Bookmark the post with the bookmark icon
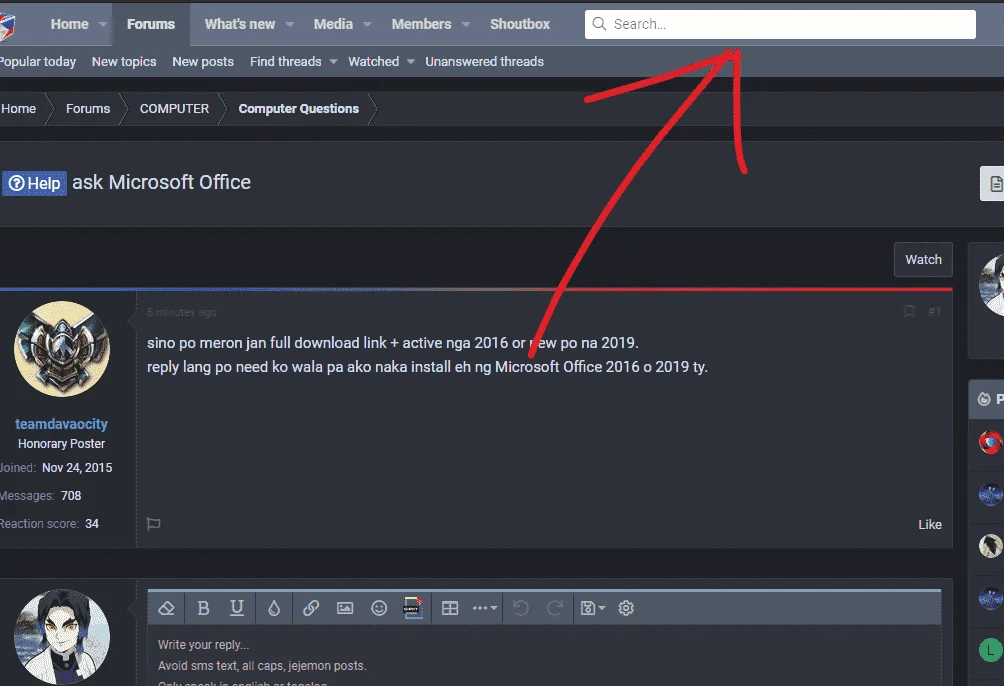The width and height of the screenshot is (1004, 686). coord(909,311)
